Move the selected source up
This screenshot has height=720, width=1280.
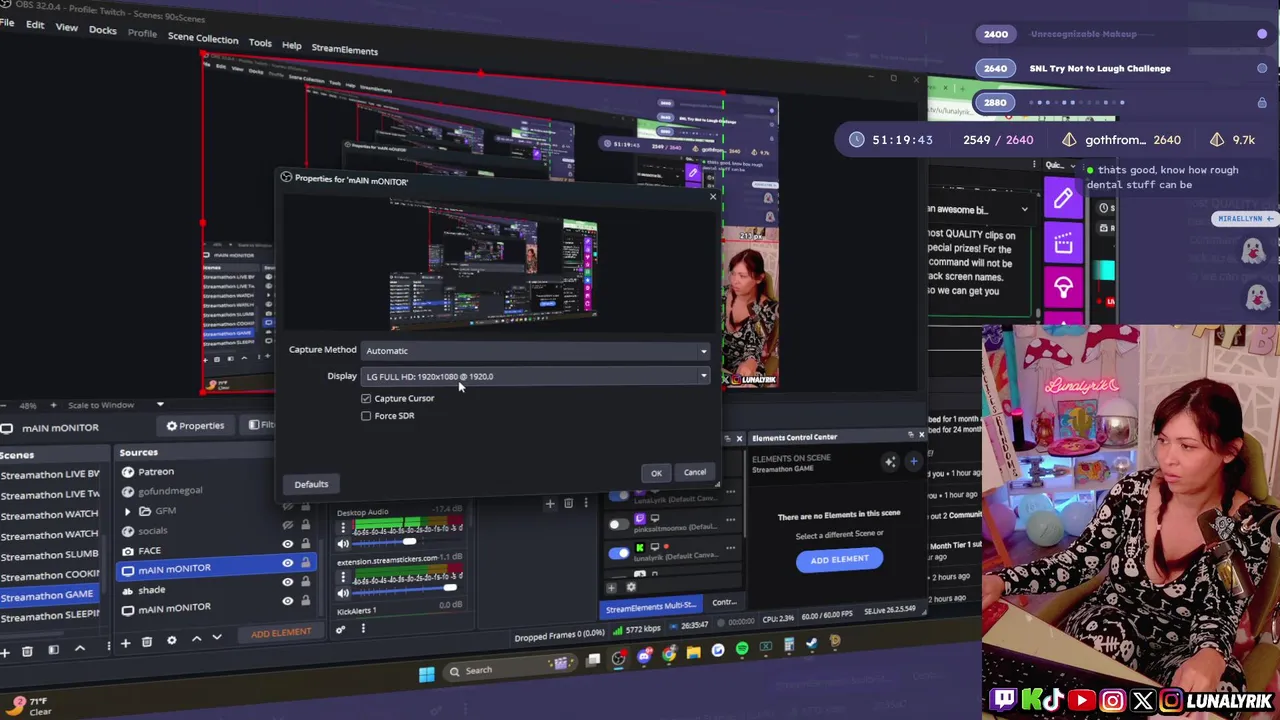[x=196, y=639]
